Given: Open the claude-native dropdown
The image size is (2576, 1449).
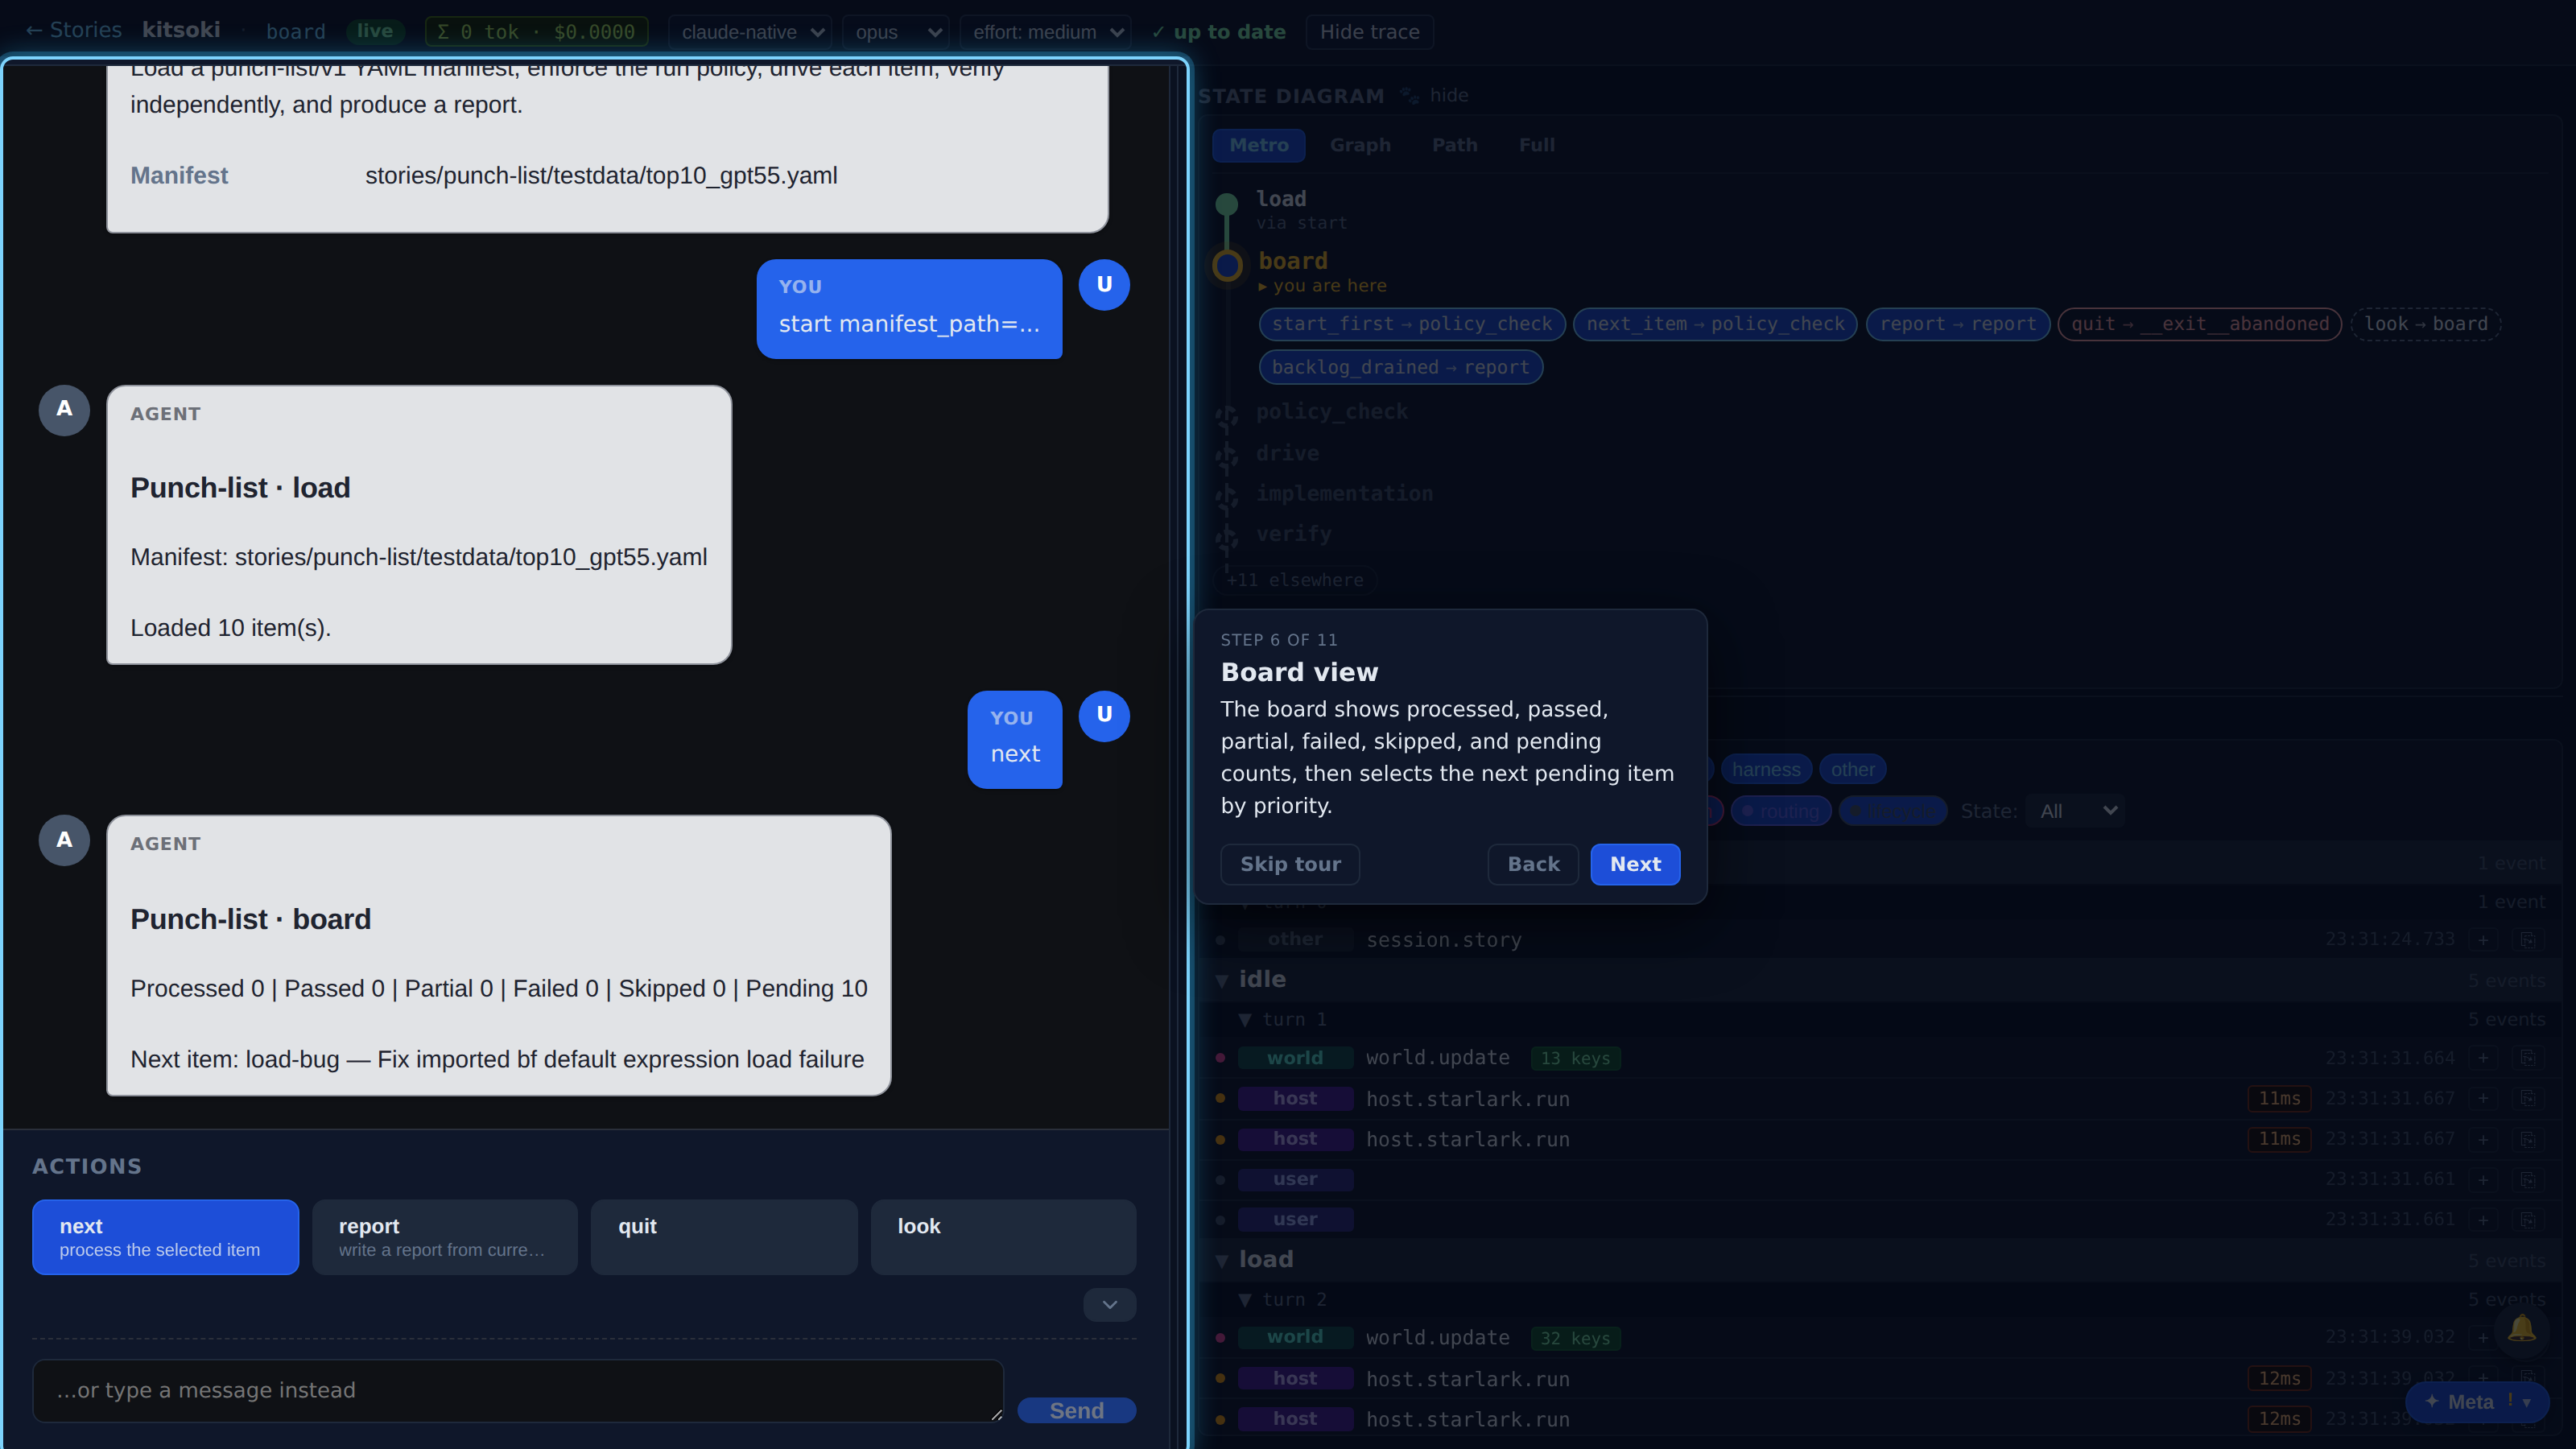Looking at the screenshot, I should (750, 32).
